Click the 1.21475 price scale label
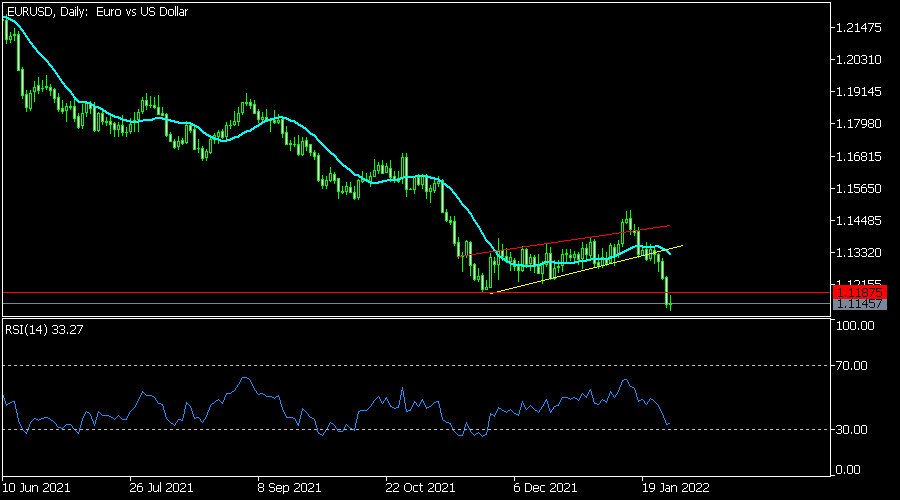Screen dimensions: 900x500 (x=862, y=27)
